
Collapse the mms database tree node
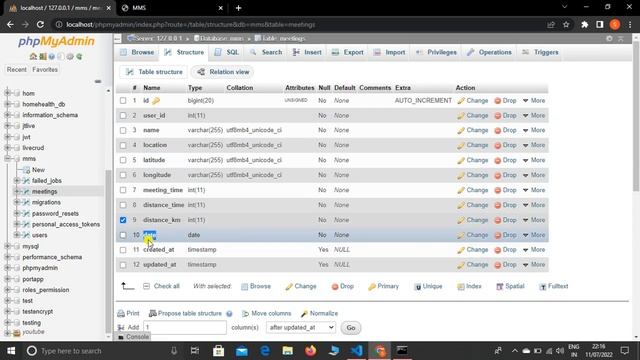(x=7, y=159)
